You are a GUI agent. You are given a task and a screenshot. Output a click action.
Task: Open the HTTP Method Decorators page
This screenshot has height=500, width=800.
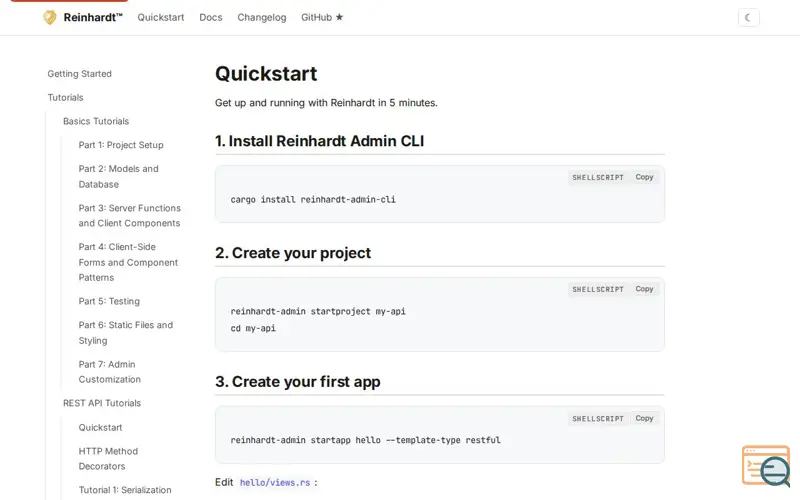109,458
